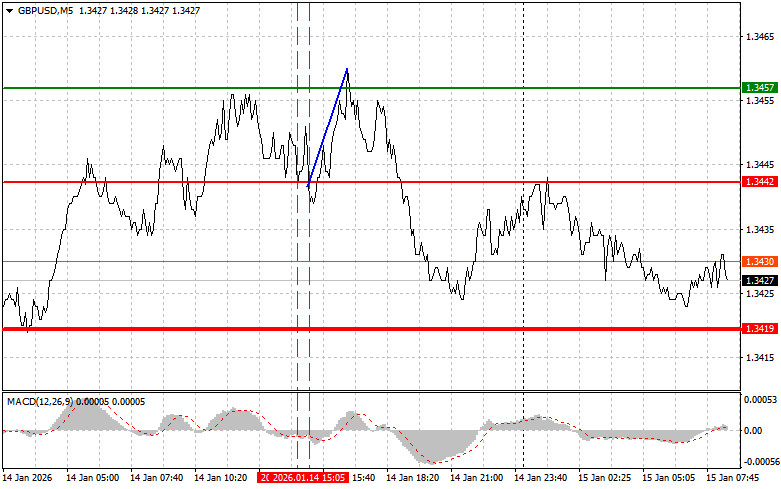Click the 14 Jan 10:20 time label

coord(221,478)
